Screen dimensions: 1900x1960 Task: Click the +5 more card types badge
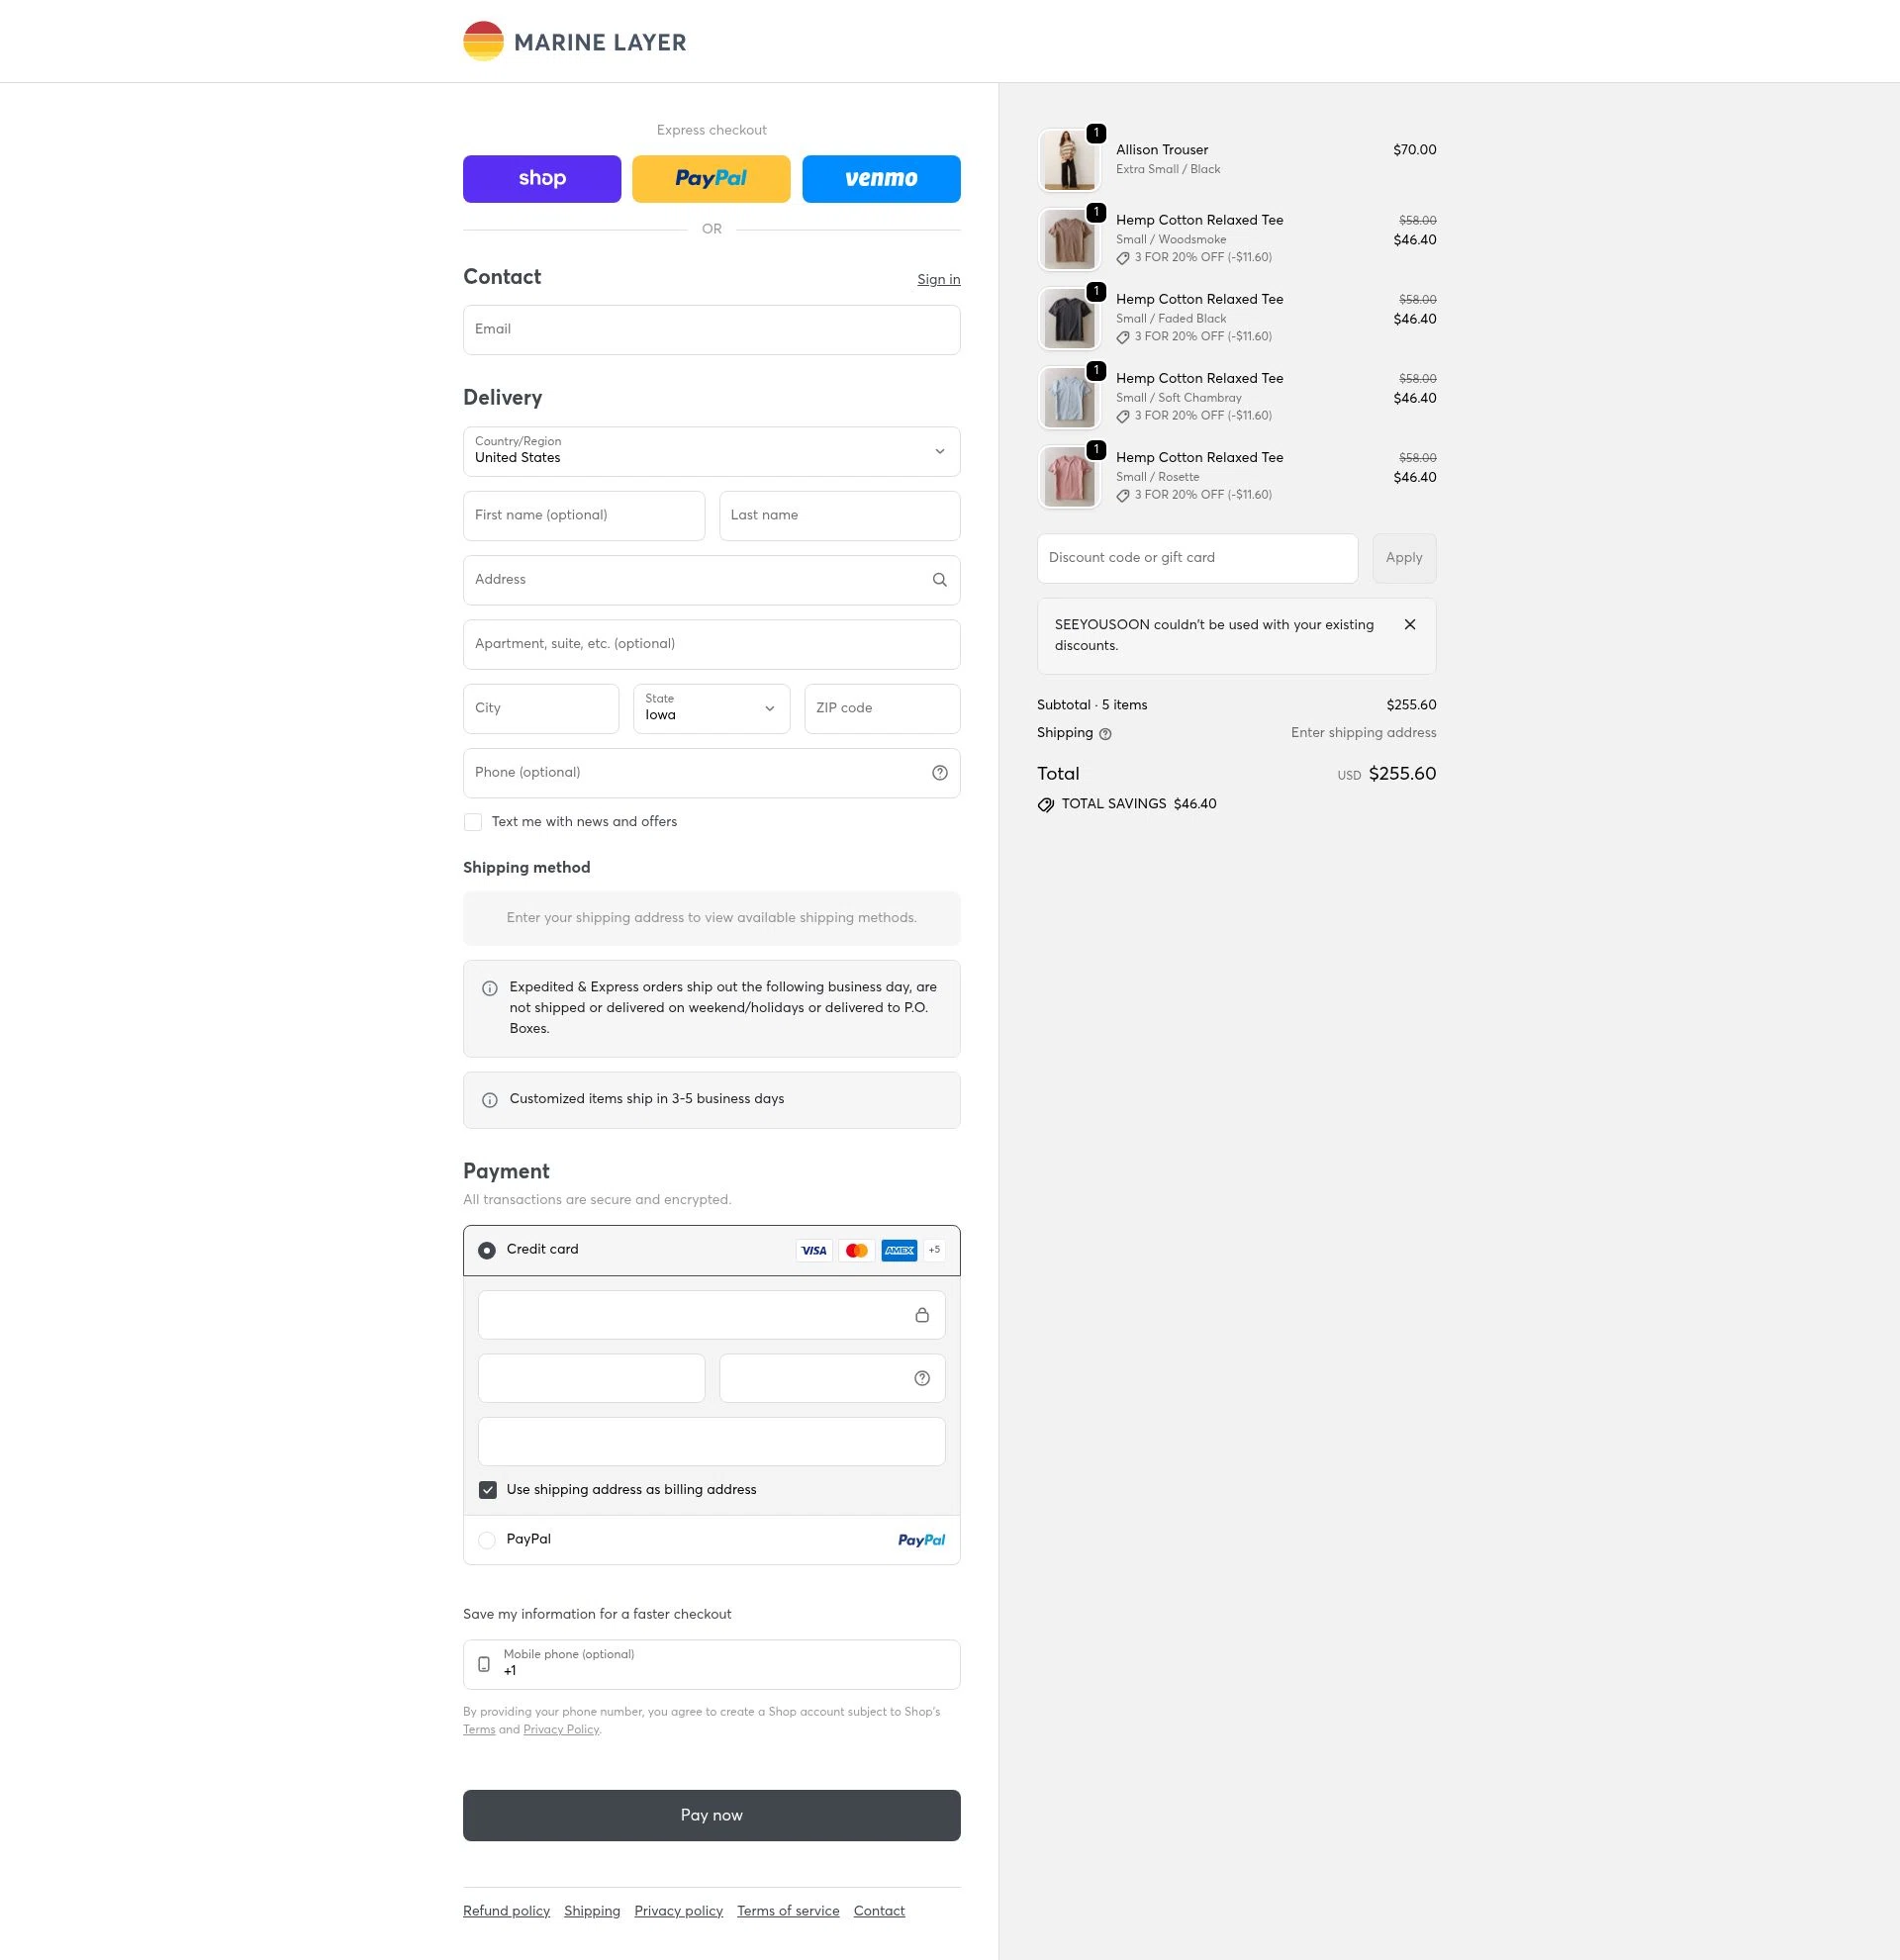[934, 1250]
